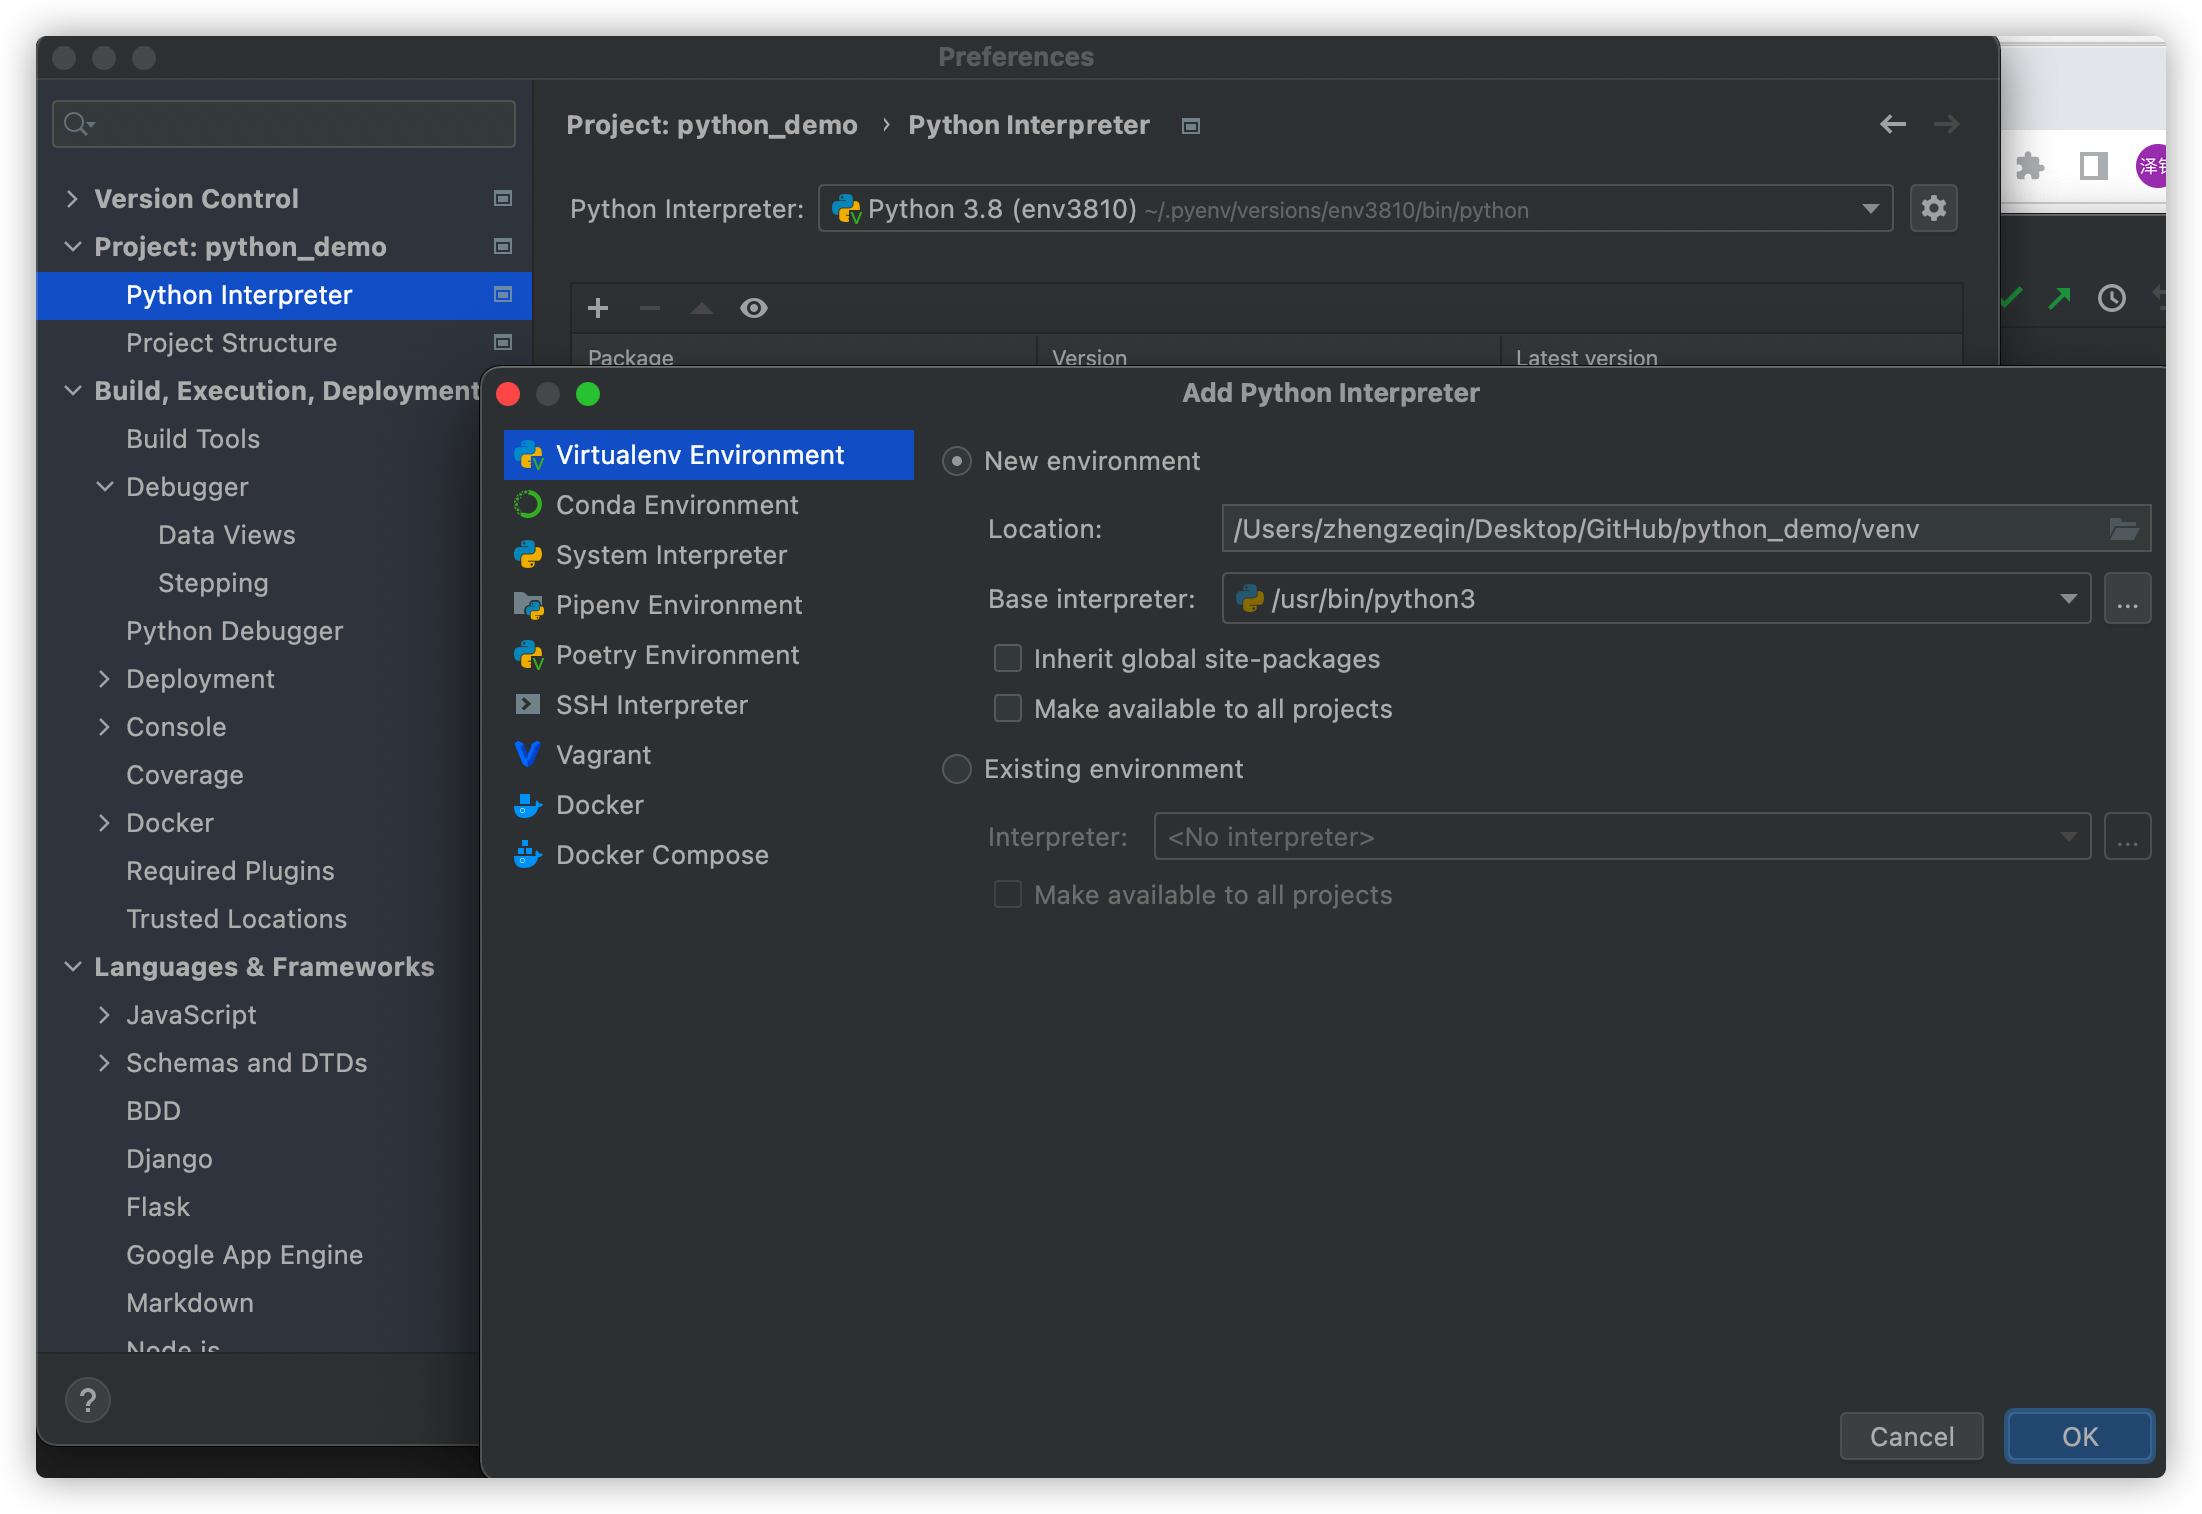Viewport: 2202px width, 1514px height.
Task: Collapse Languages & Frameworks node
Action: tap(72, 967)
